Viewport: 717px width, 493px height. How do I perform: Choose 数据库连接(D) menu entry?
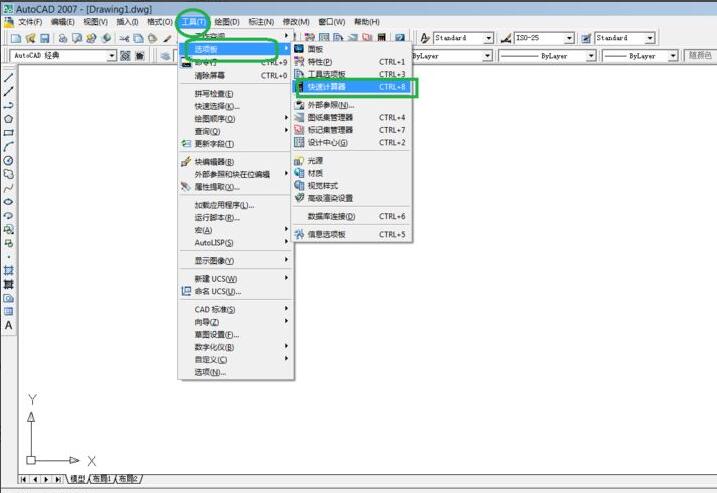pos(352,216)
